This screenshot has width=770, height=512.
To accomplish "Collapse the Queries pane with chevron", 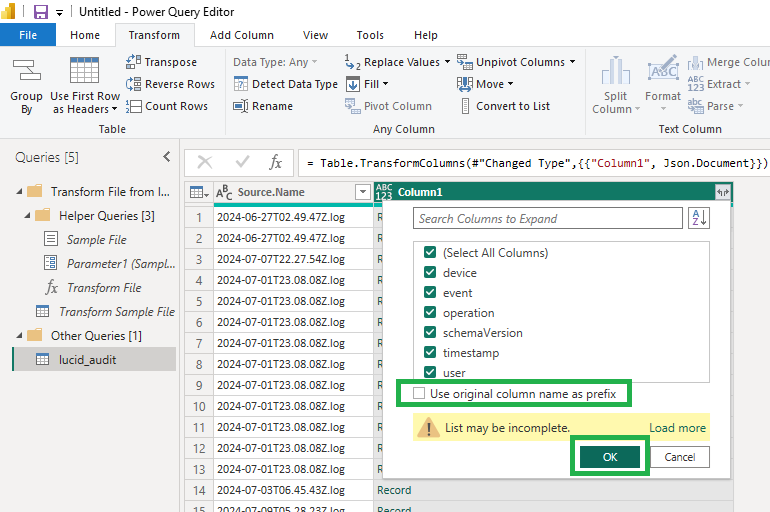I will (166, 157).
